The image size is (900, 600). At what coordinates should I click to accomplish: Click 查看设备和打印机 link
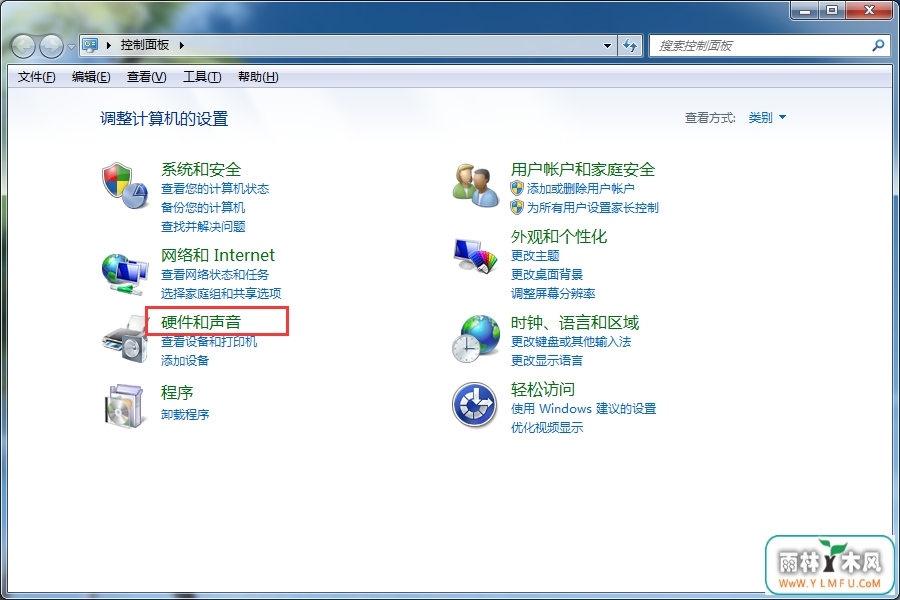click(x=209, y=342)
